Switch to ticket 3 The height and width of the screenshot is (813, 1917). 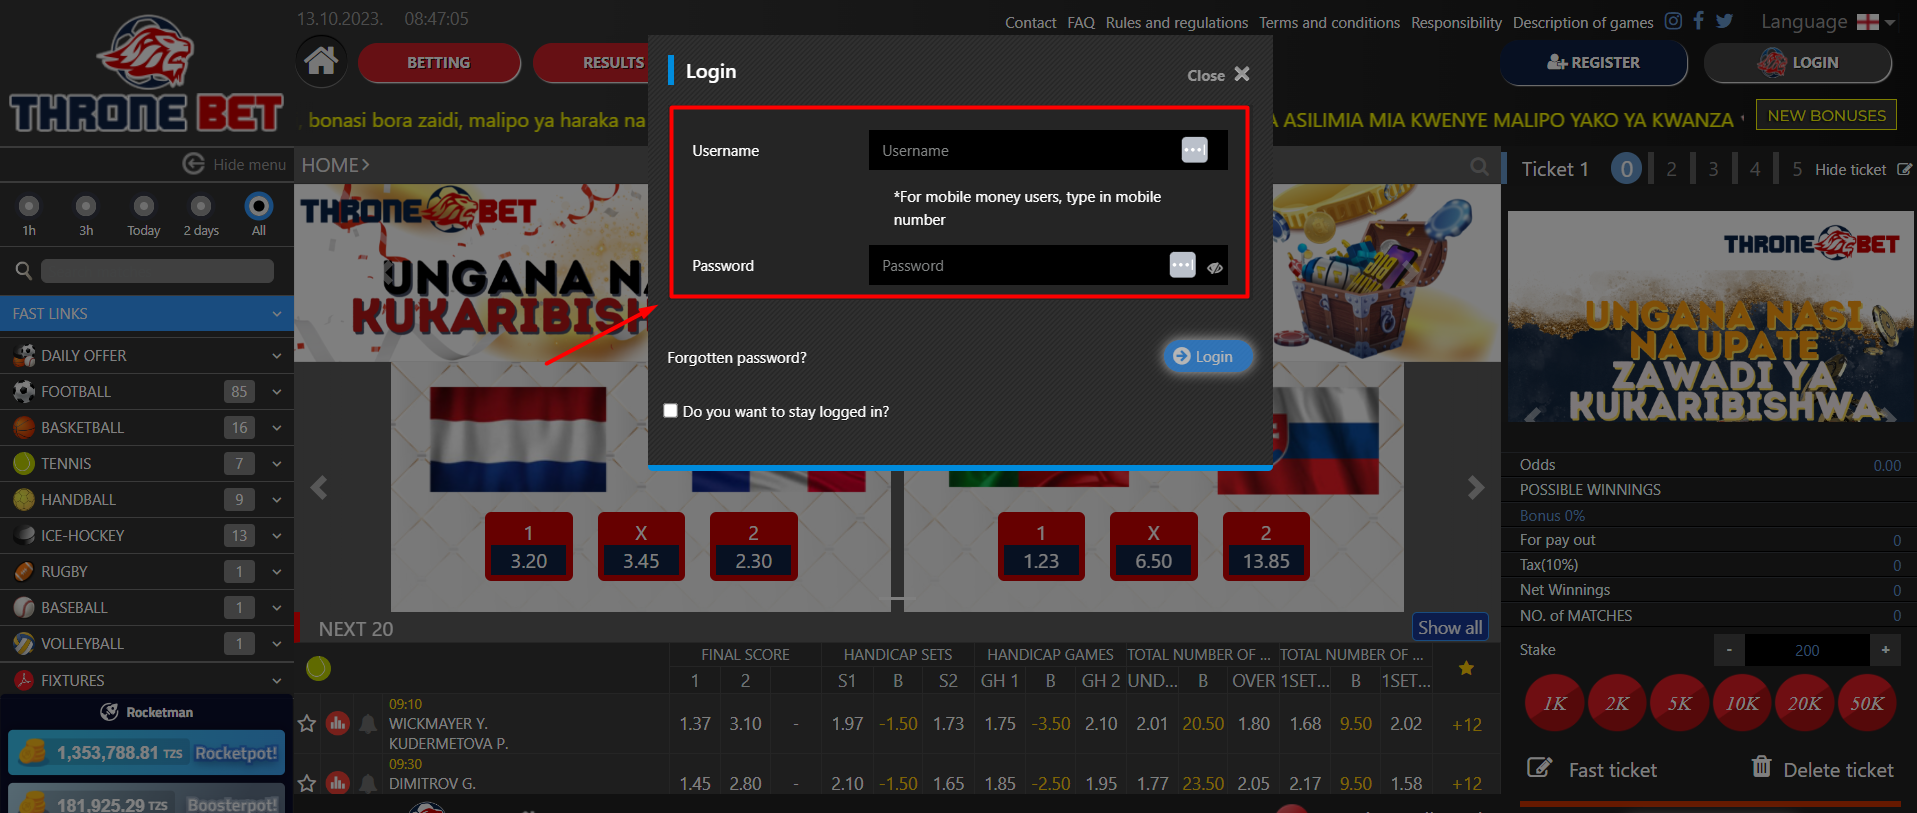[1713, 169]
